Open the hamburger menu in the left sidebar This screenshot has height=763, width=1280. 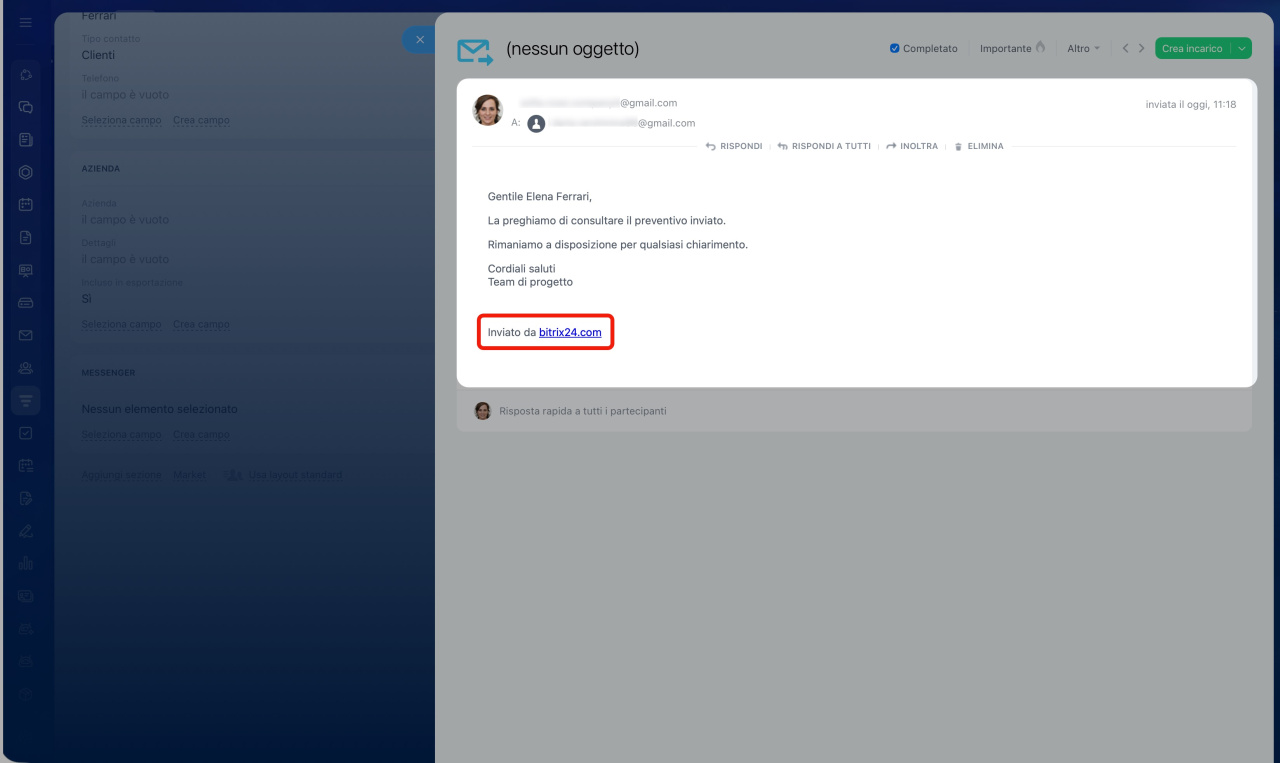click(26, 22)
